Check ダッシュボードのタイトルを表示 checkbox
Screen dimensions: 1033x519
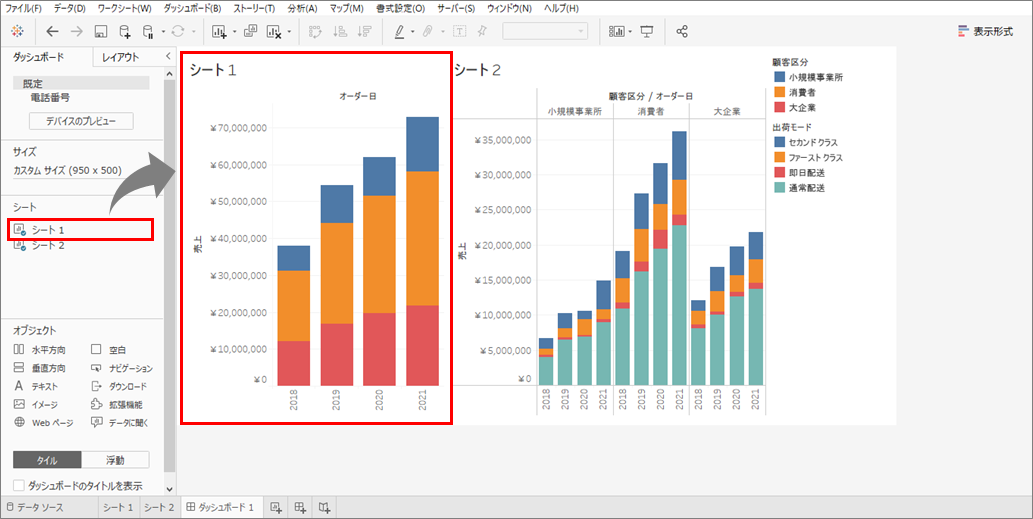(18, 486)
